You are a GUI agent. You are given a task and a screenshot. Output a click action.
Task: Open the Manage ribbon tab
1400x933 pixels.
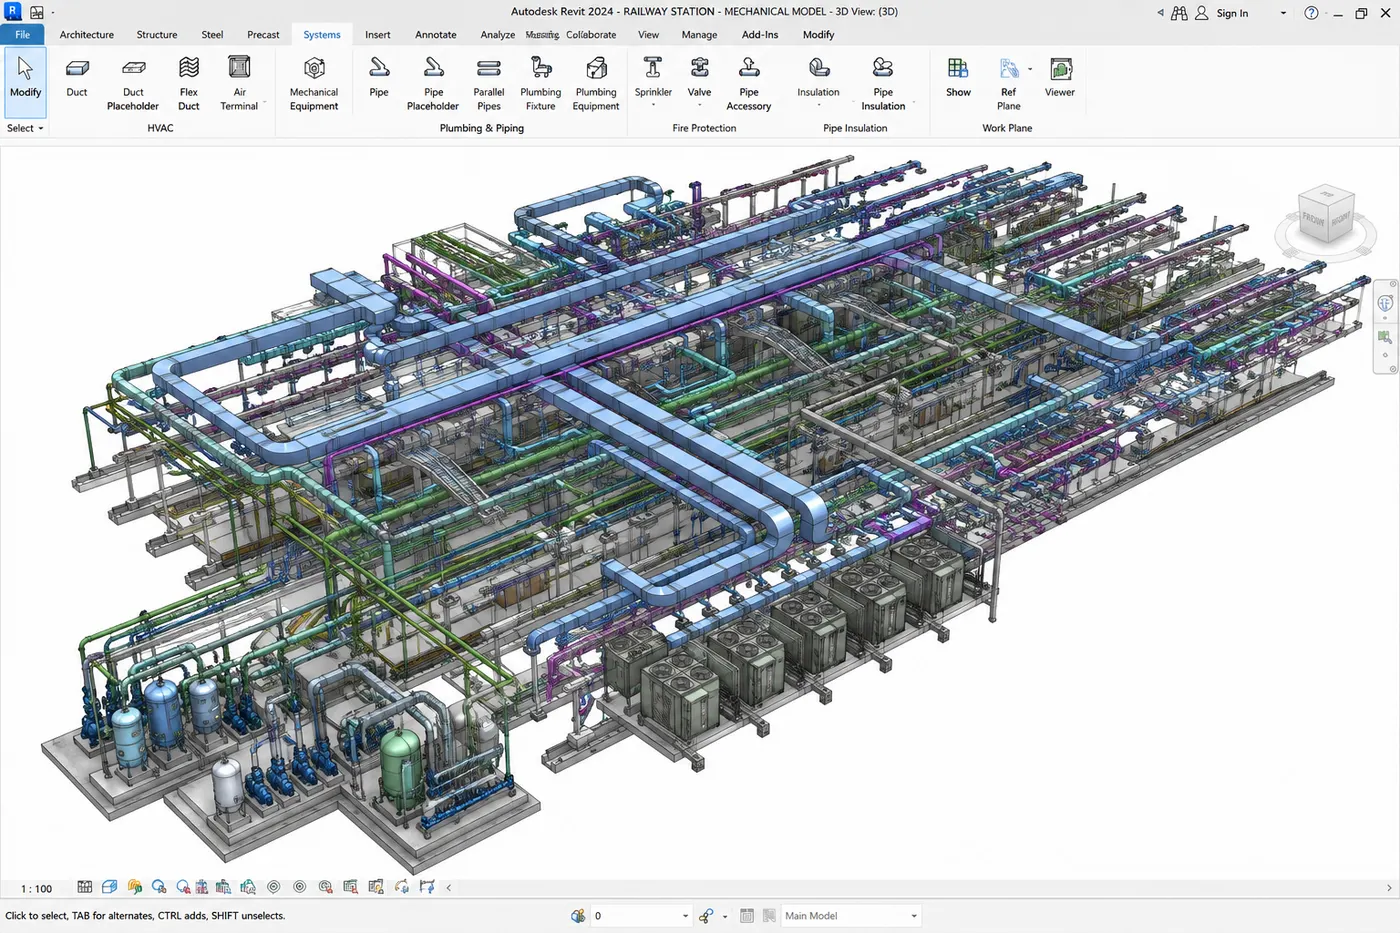tap(699, 34)
